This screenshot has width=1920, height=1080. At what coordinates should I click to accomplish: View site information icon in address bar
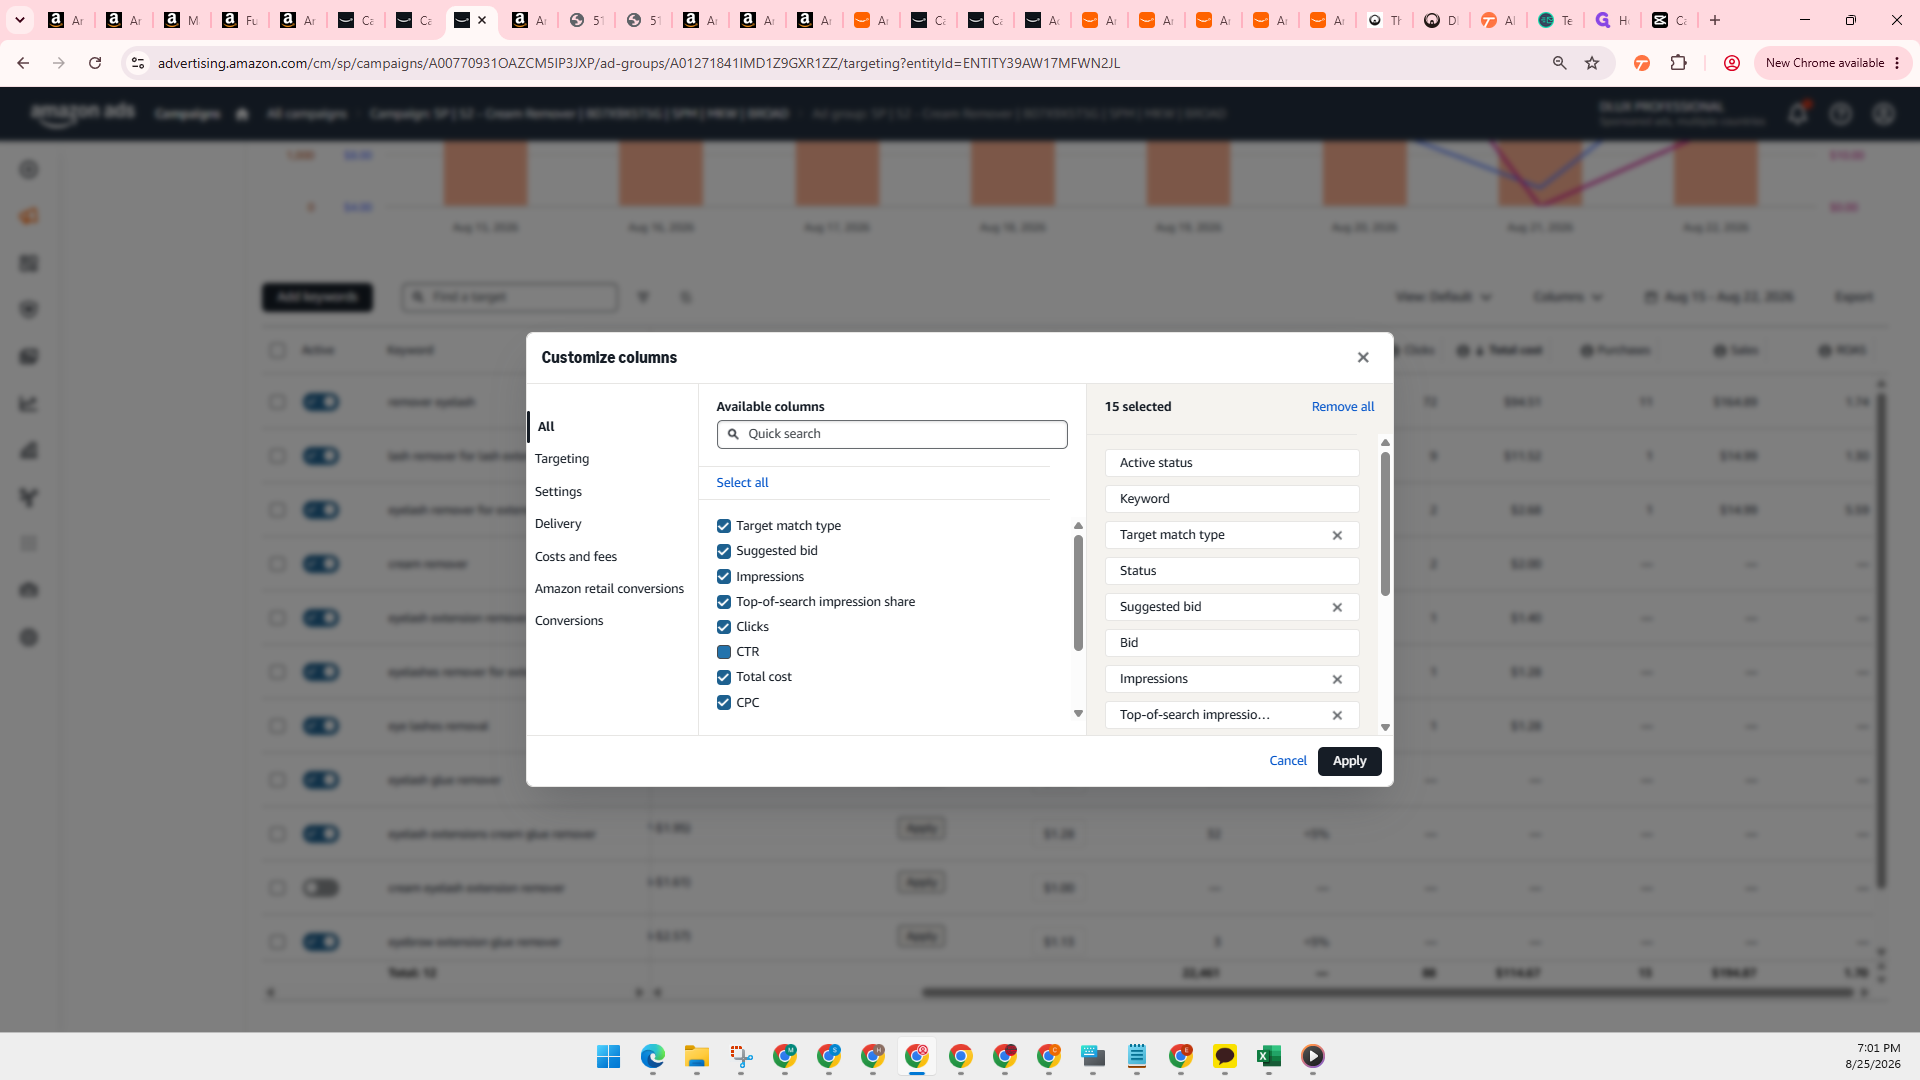pos(138,63)
